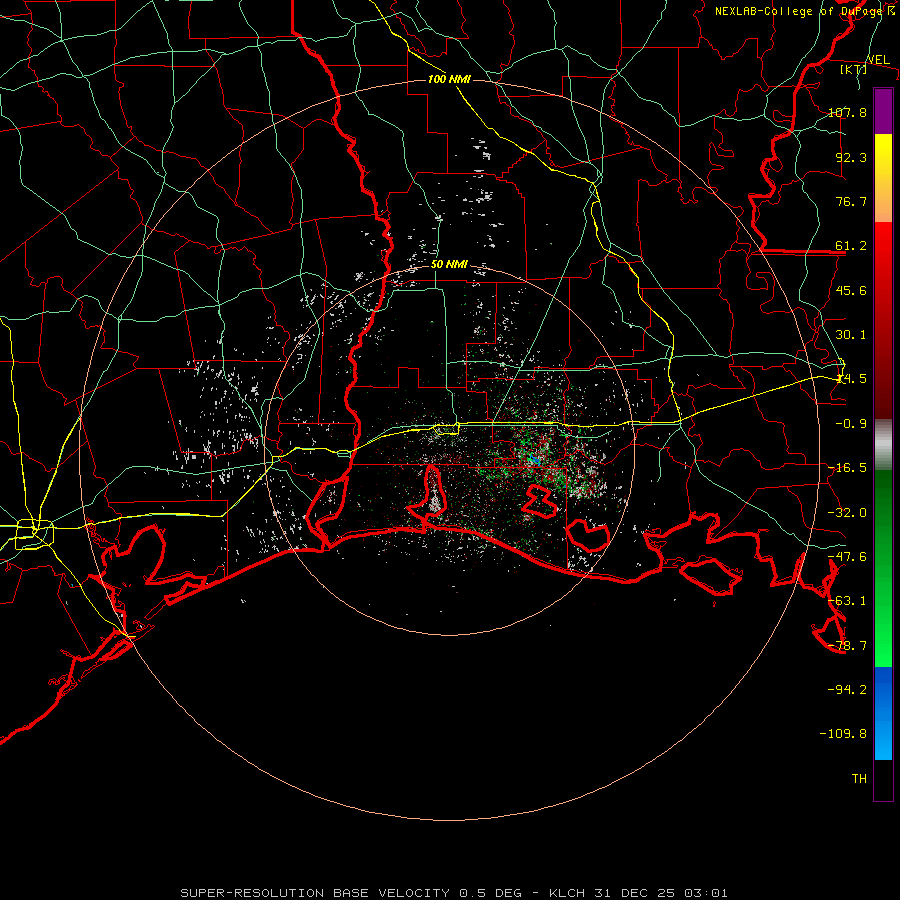This screenshot has width=900, height=900.
Task: Click the [KT] units label
Action: (854, 69)
